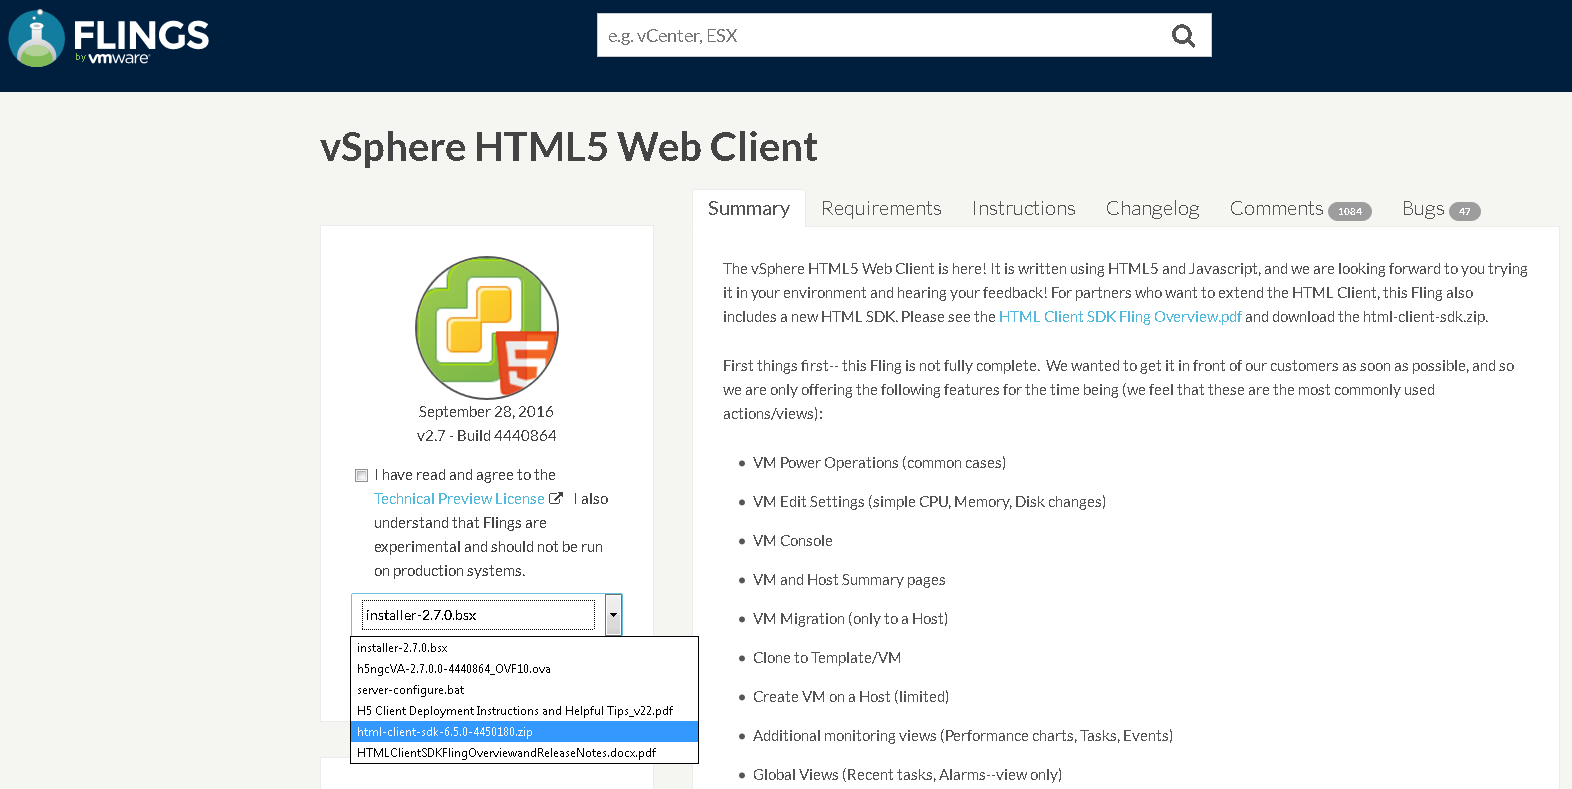Open HTML Client SDK Fling Overview.pdf link
Viewport: 1572px width, 789px height.
click(1120, 317)
